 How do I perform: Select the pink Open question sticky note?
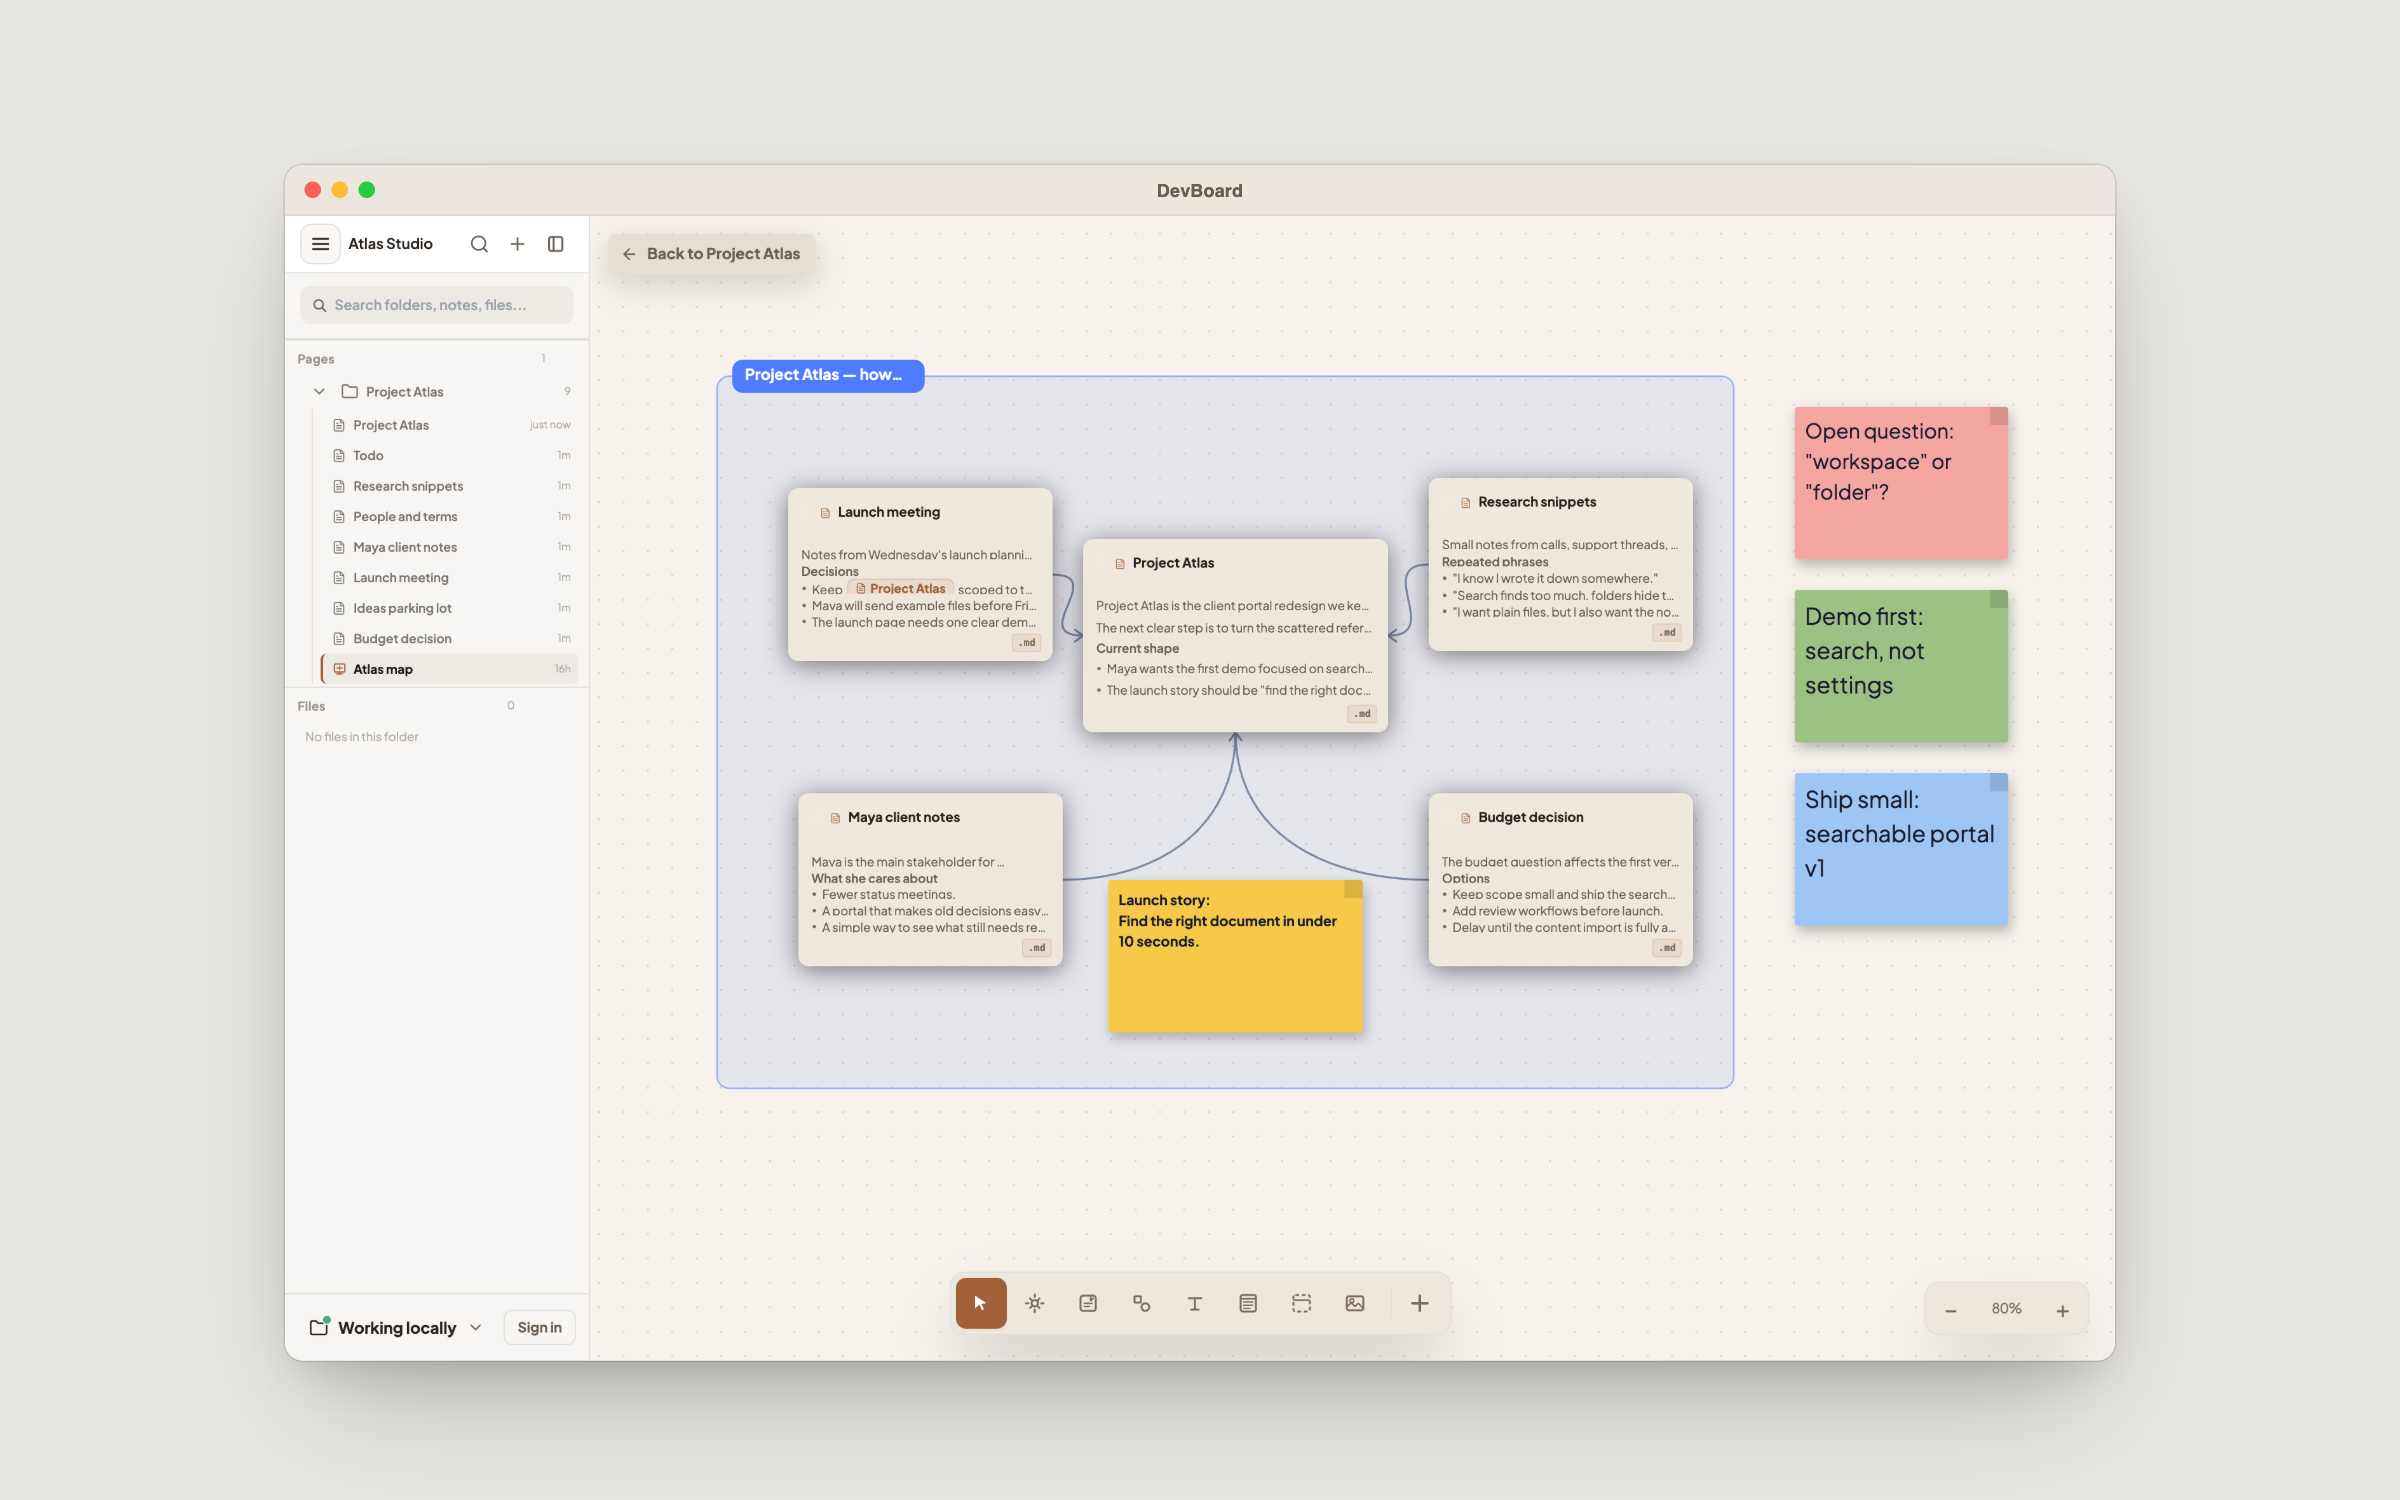pyautogui.click(x=1900, y=483)
